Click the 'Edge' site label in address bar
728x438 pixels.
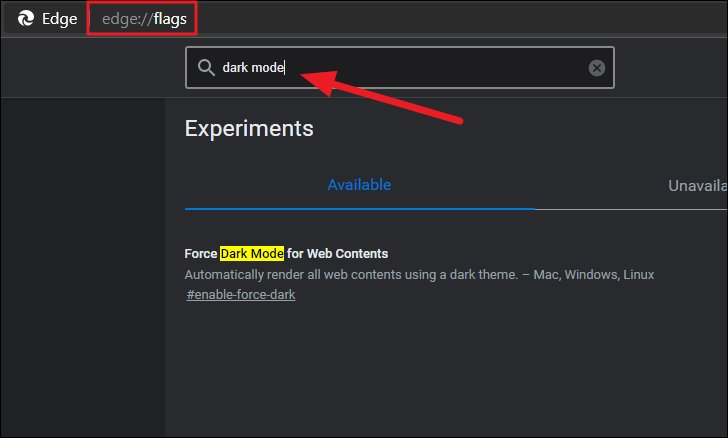59,19
